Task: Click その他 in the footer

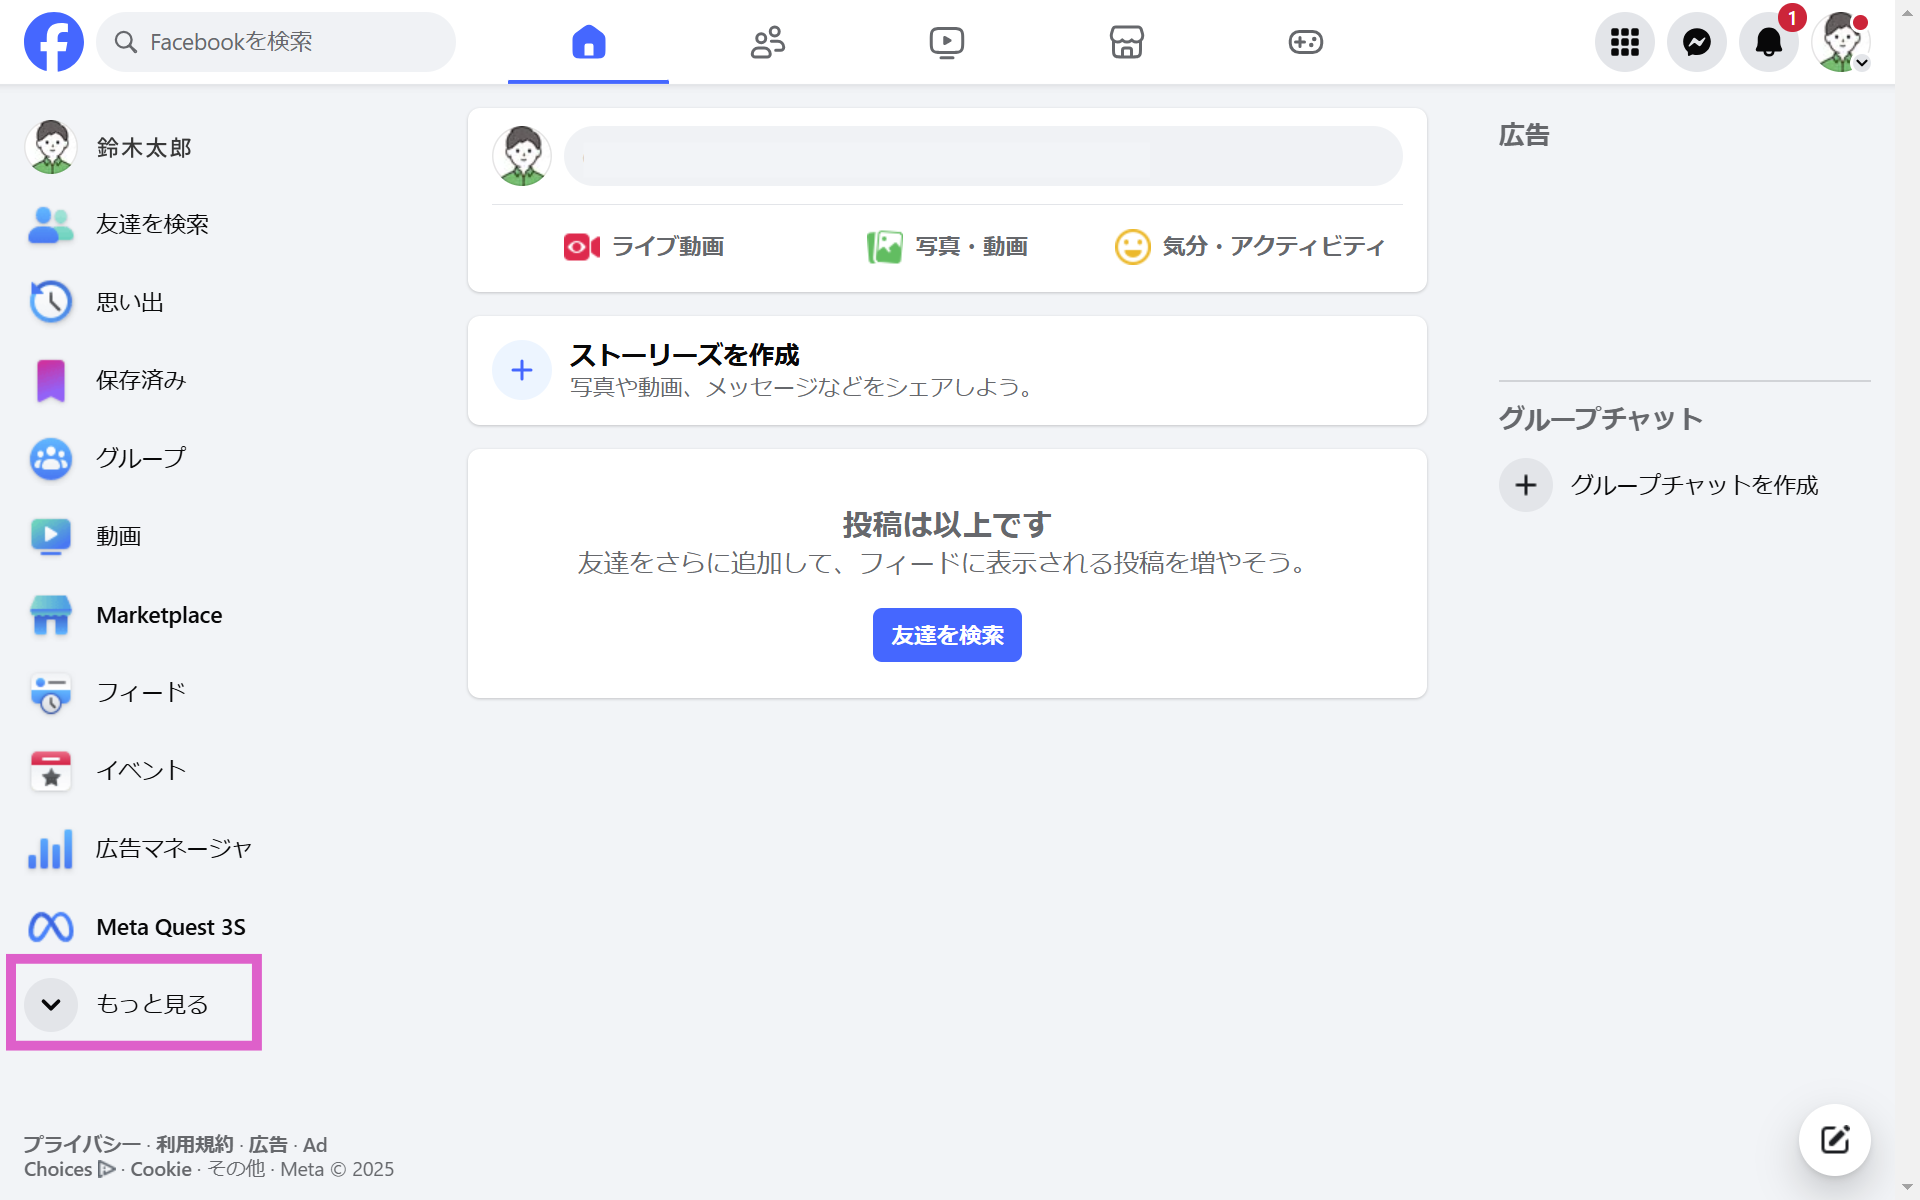Action: pyautogui.click(x=236, y=1169)
